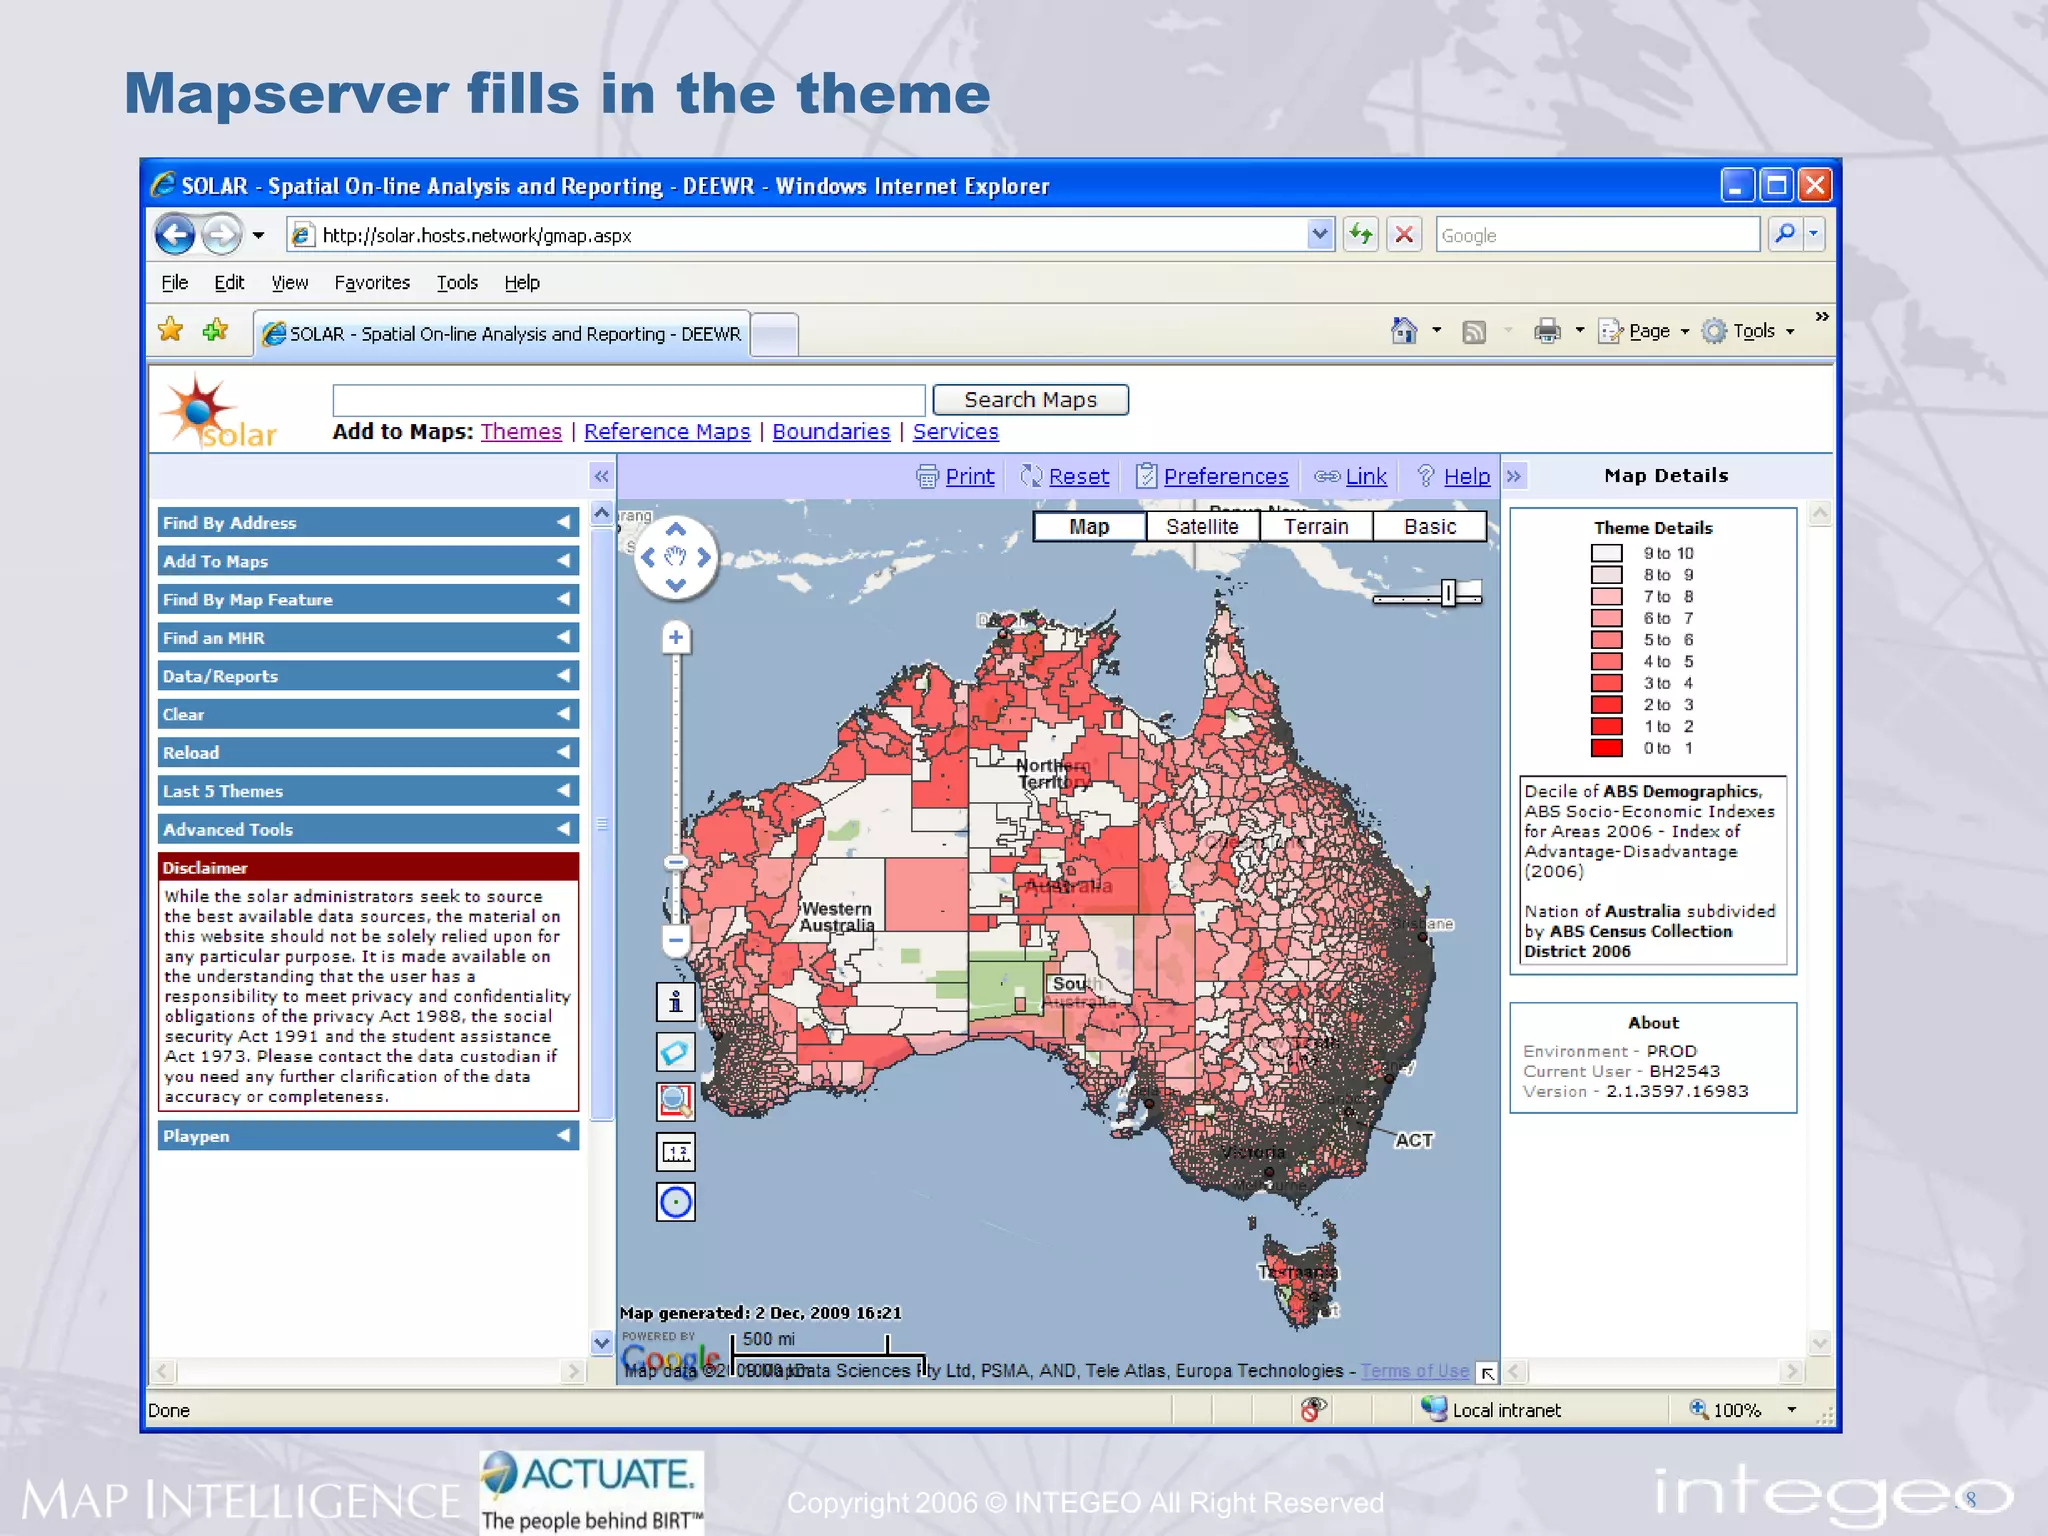Switch map view to Basic
This screenshot has width=2048, height=1536.
pyautogui.click(x=1430, y=527)
